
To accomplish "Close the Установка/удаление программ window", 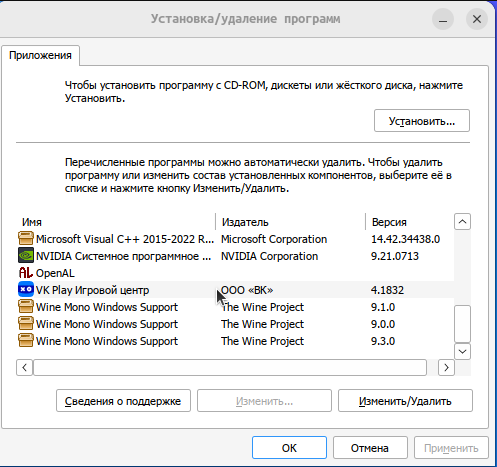I will tap(477, 19).
